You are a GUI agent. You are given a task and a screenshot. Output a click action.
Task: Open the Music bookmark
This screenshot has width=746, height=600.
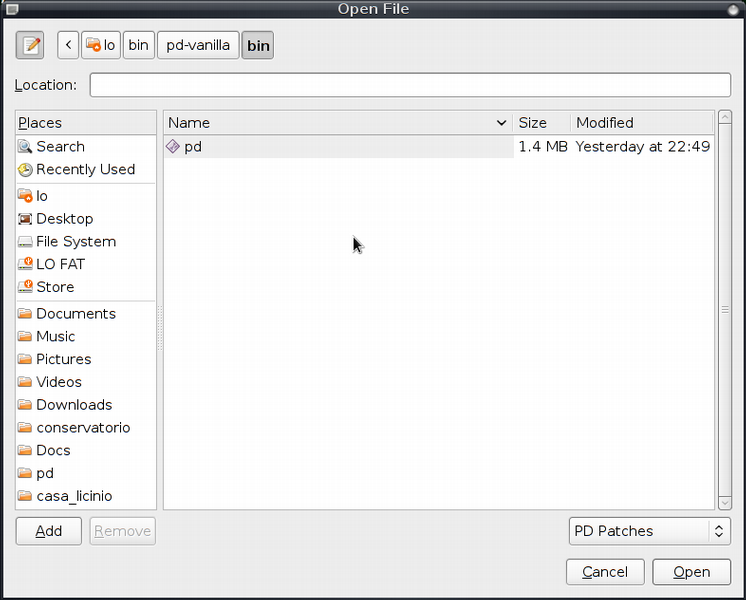(x=86, y=336)
